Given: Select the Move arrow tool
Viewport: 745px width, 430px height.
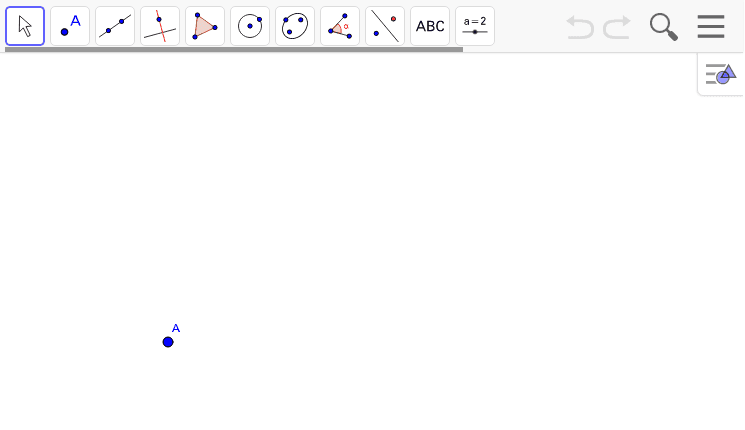Looking at the screenshot, I should click(x=25, y=26).
